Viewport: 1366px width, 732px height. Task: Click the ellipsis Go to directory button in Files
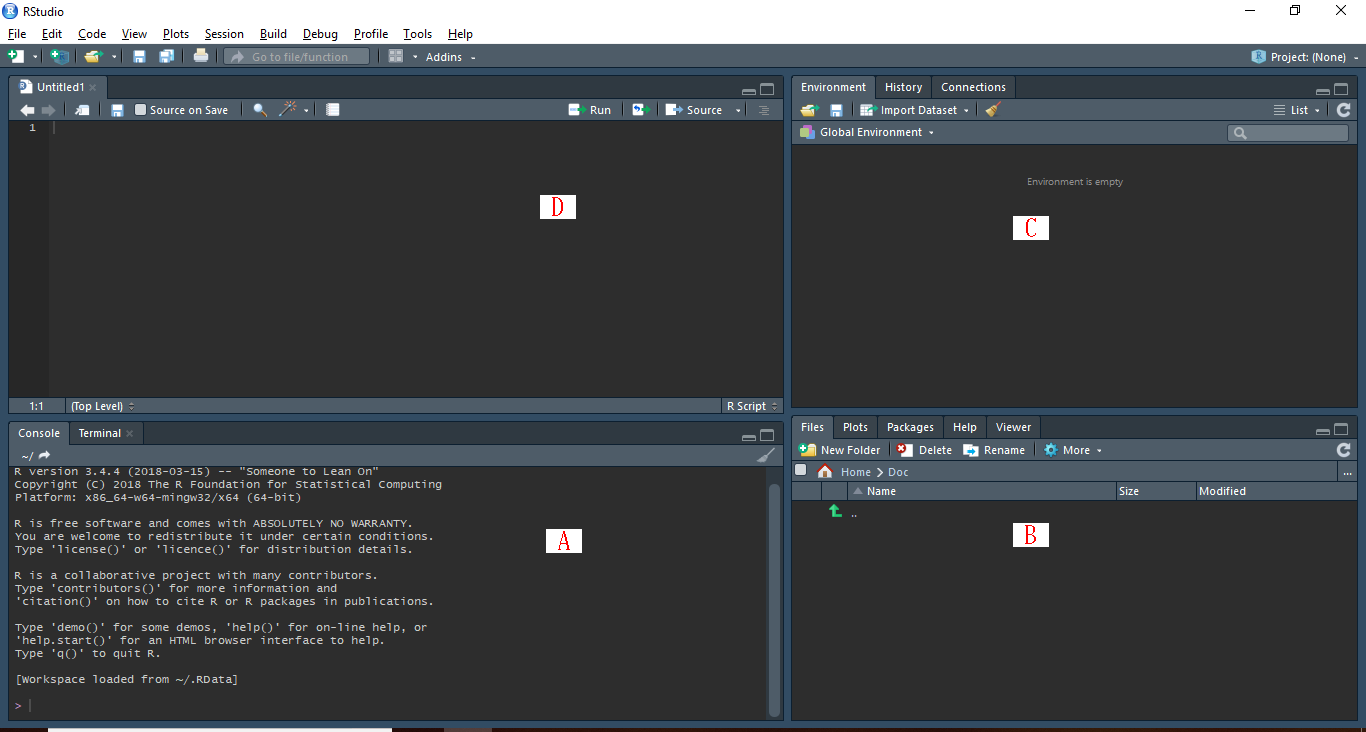[1347, 472]
